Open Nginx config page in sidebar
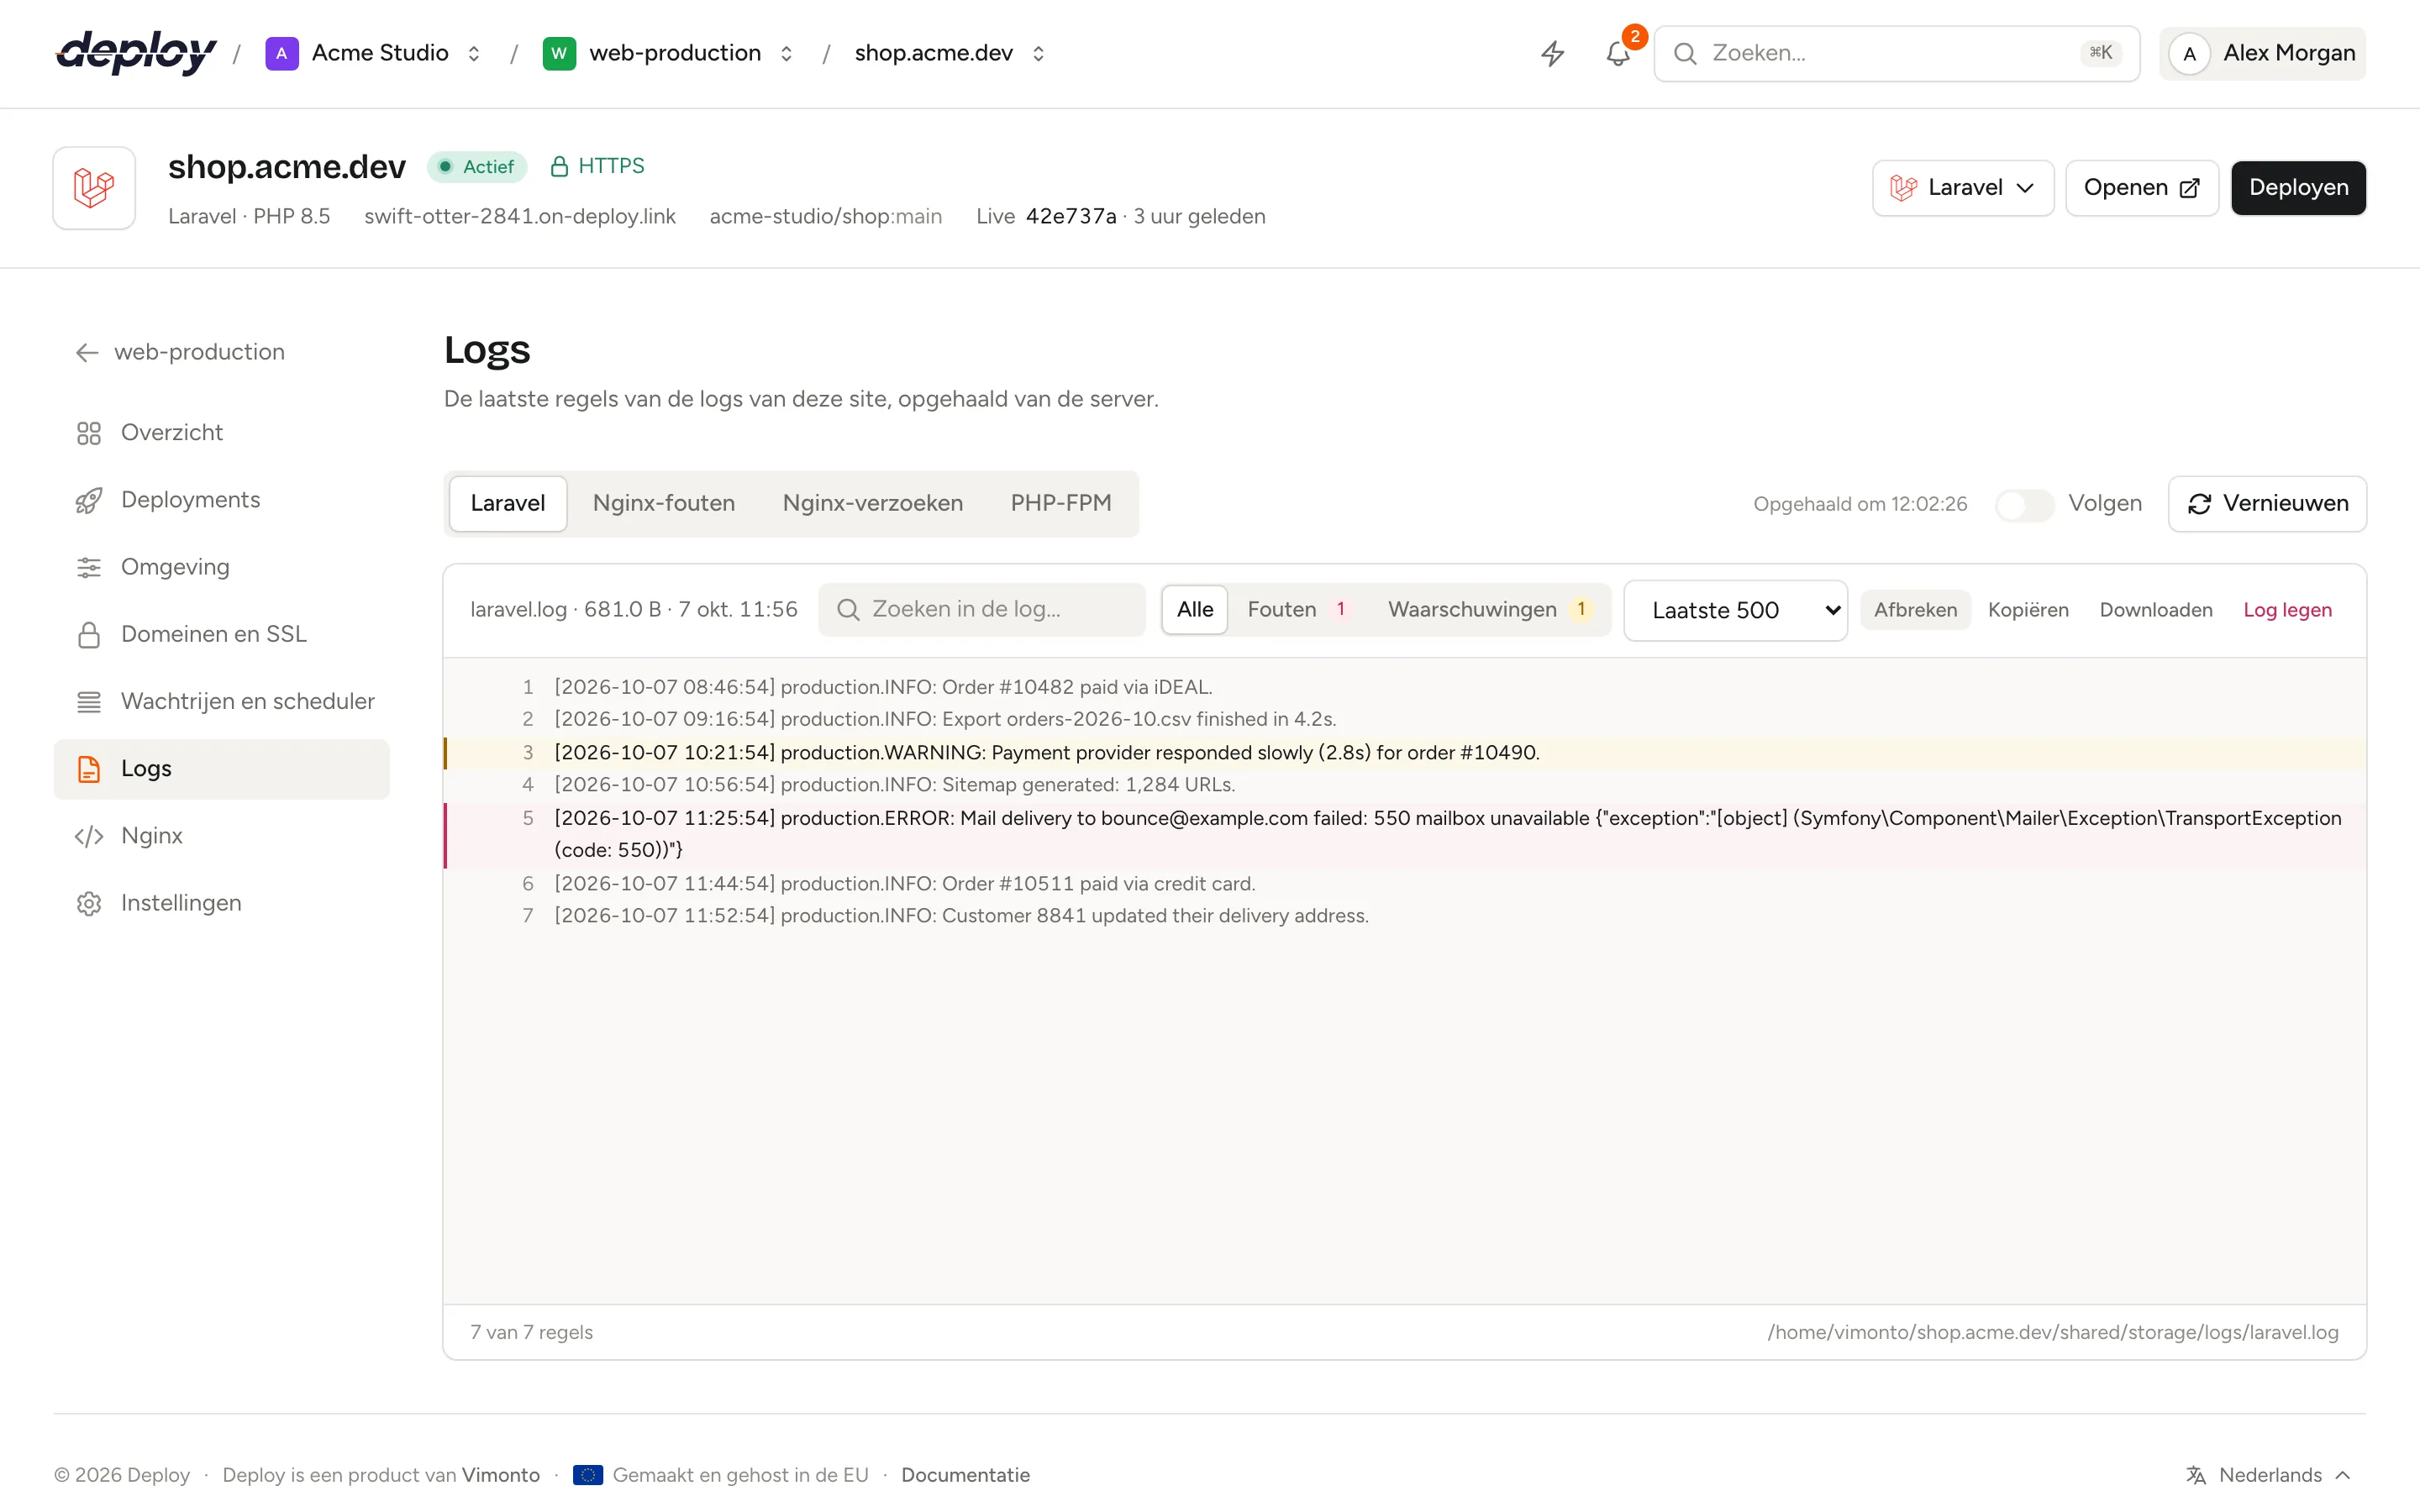This screenshot has width=2420, height=1512. coord(222,835)
